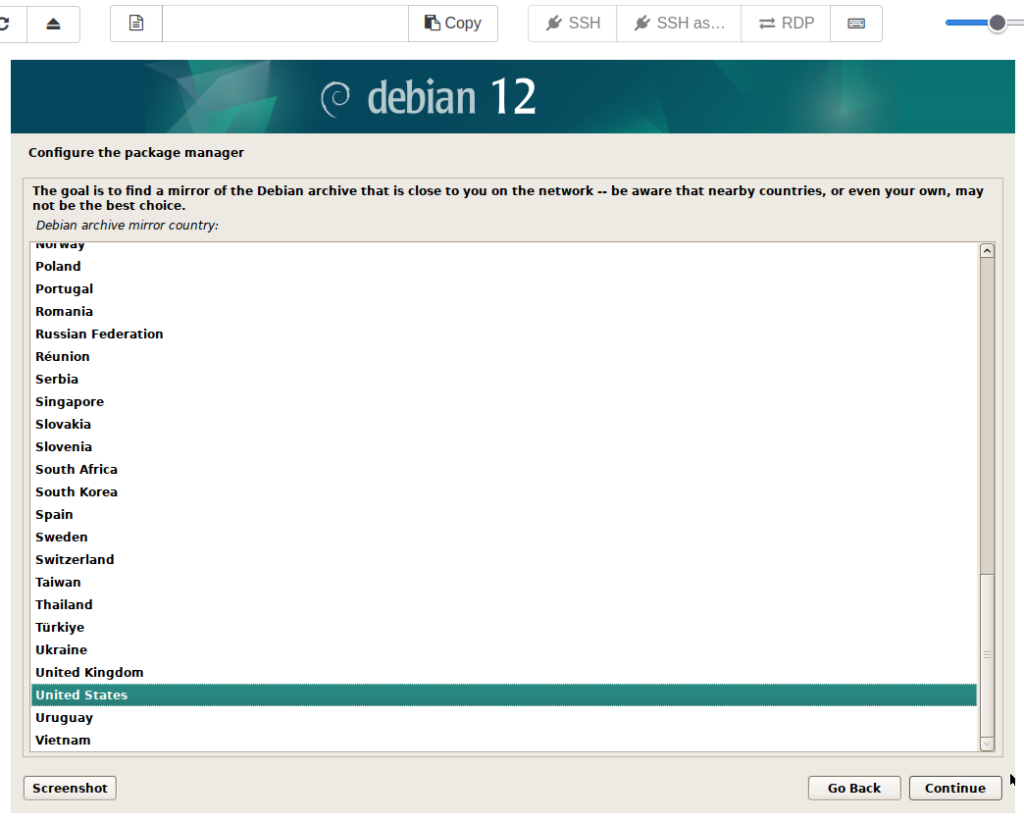
Task: Open RDP connection
Action: (x=786, y=23)
